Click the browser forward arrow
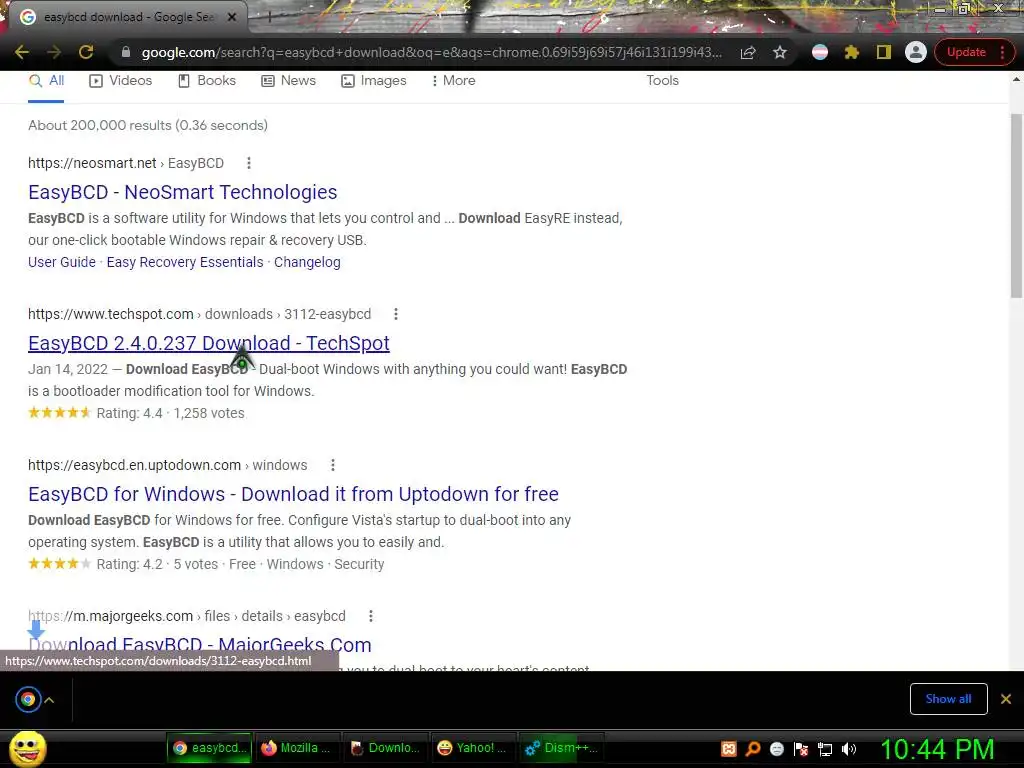This screenshot has width=1024, height=768. coord(54,52)
